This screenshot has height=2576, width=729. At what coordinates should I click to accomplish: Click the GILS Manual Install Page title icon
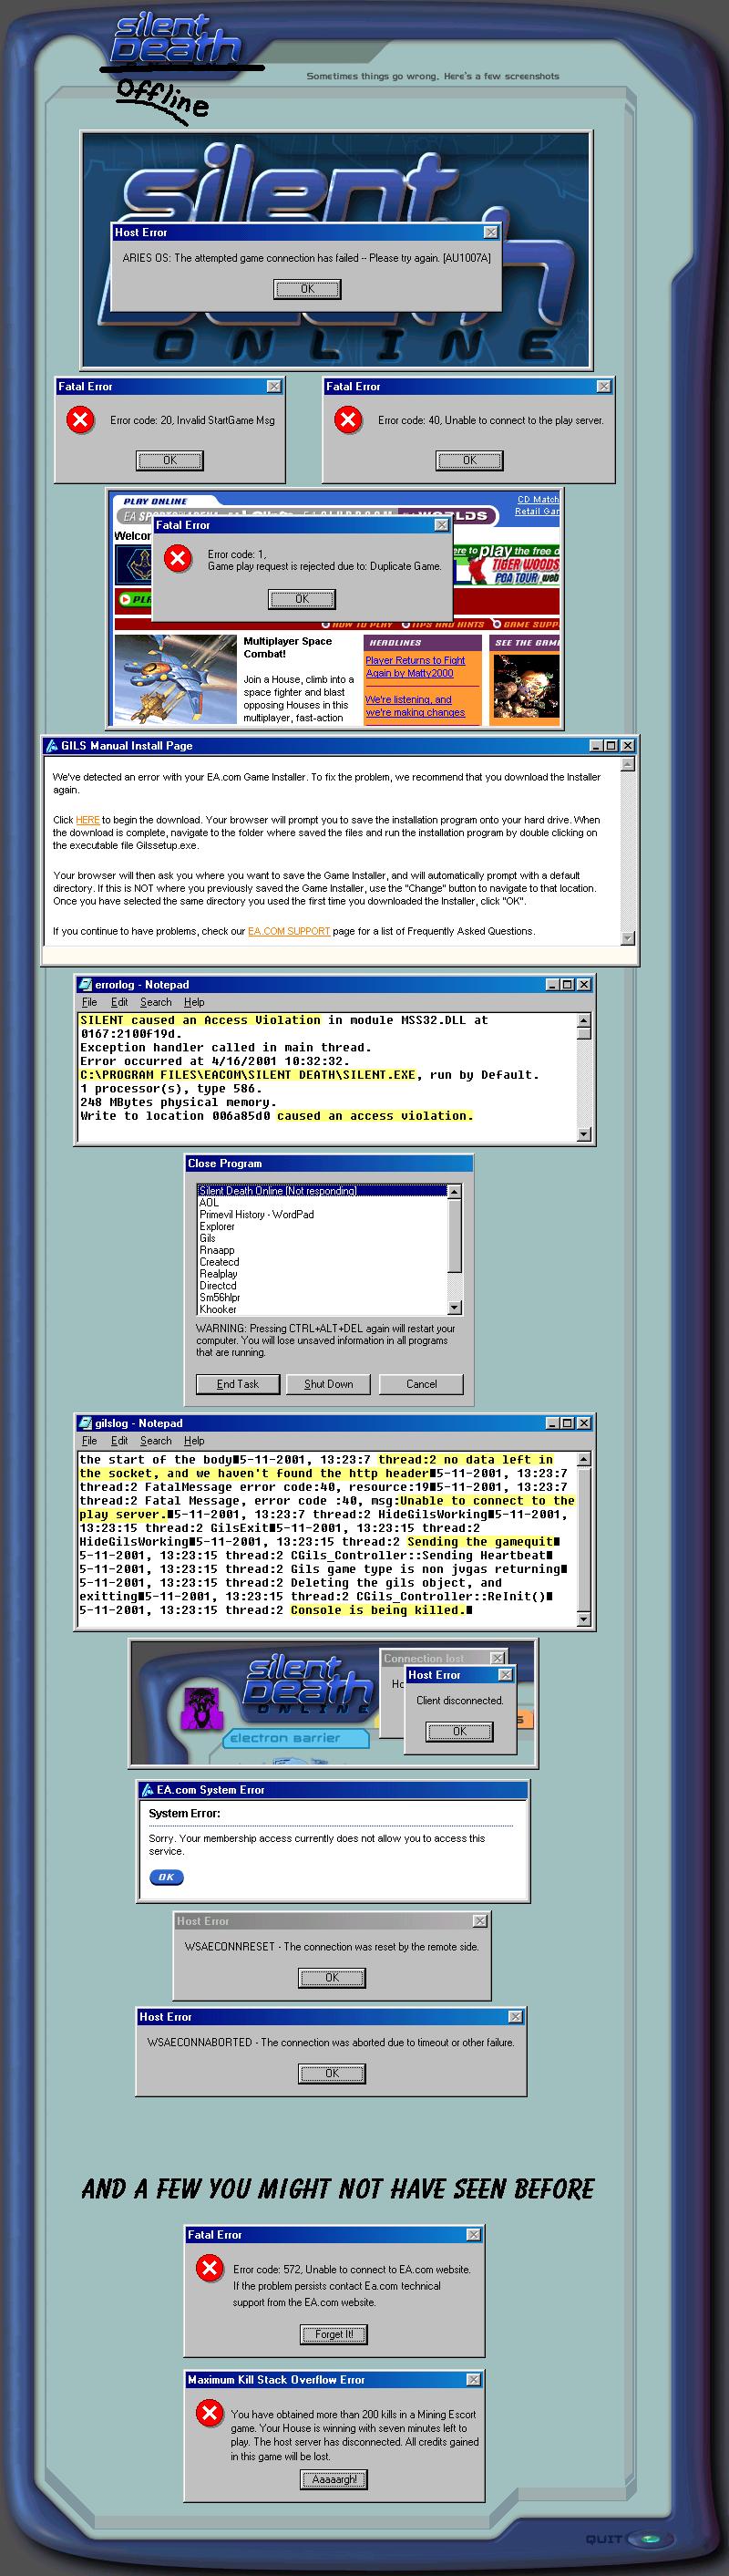coord(51,746)
